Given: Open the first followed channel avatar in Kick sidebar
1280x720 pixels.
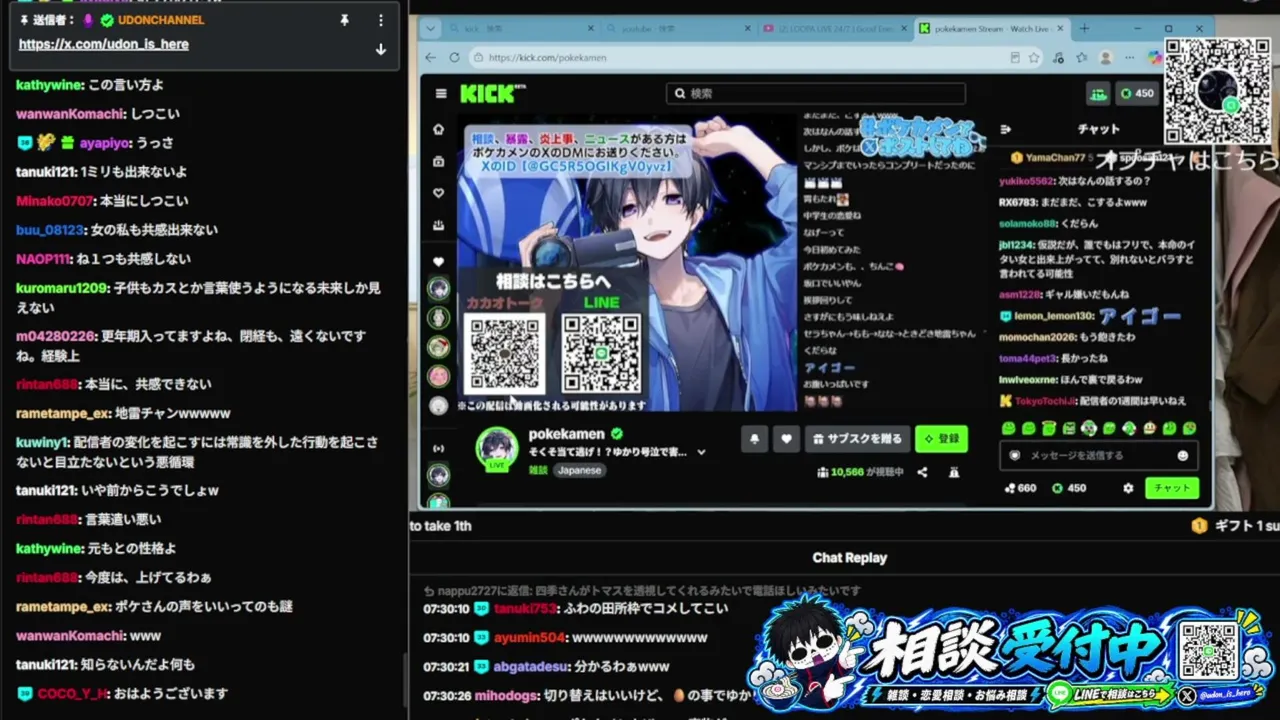Looking at the screenshot, I should [438, 290].
